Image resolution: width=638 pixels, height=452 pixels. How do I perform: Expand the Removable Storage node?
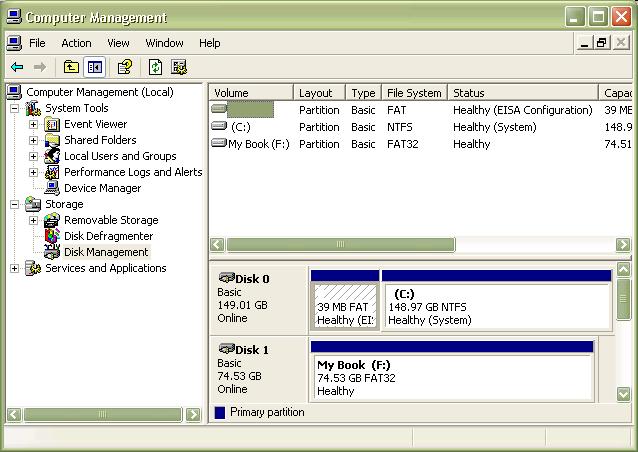click(x=33, y=220)
